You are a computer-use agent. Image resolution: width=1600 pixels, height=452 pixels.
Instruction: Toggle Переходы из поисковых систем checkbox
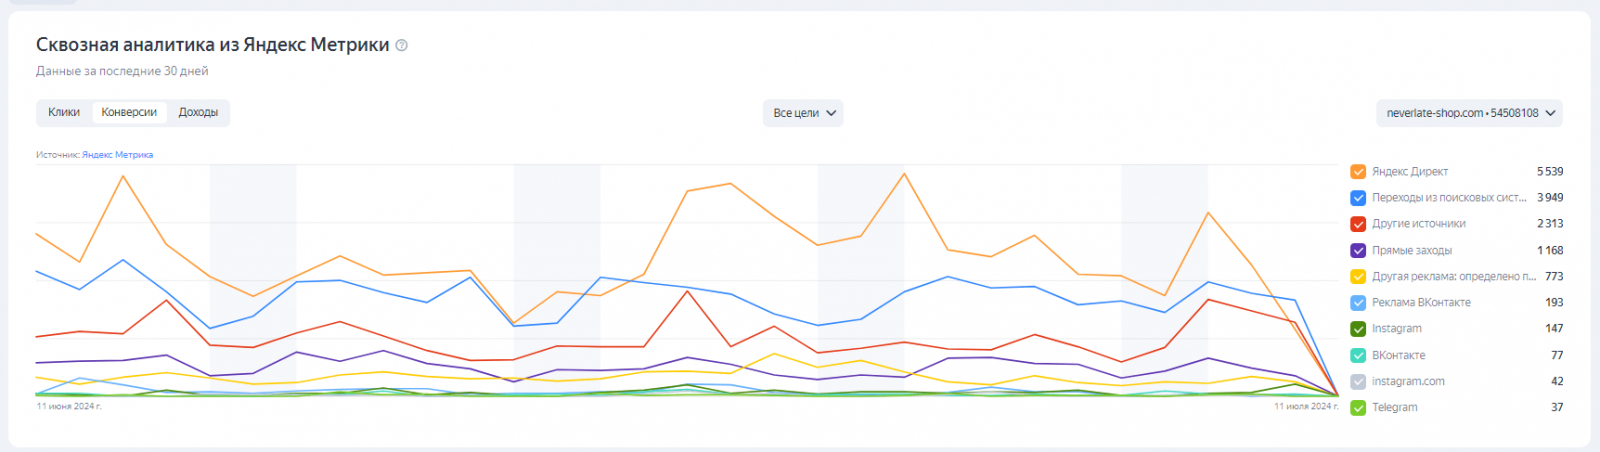click(1358, 198)
